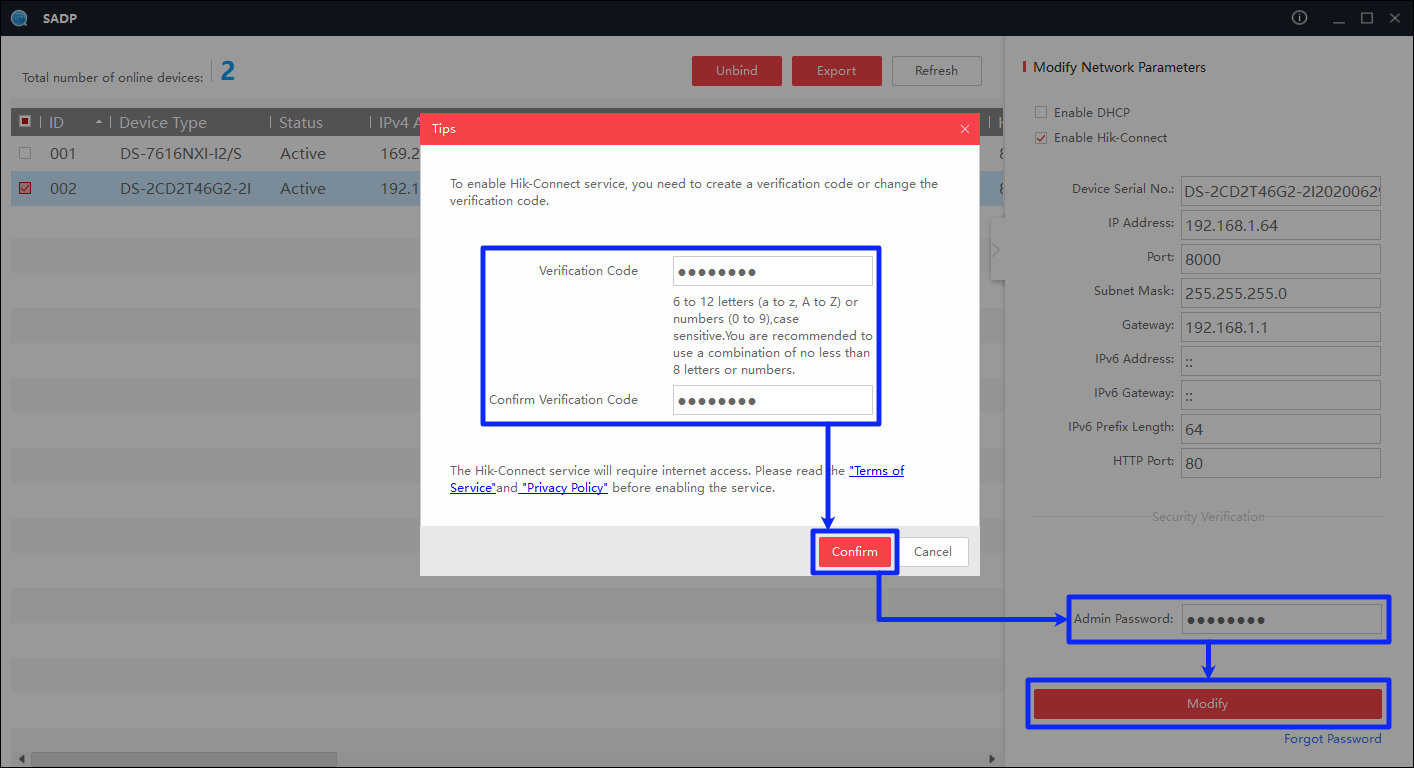The image size is (1414, 768).
Task: Check the box for device 001
Action: pos(25,153)
